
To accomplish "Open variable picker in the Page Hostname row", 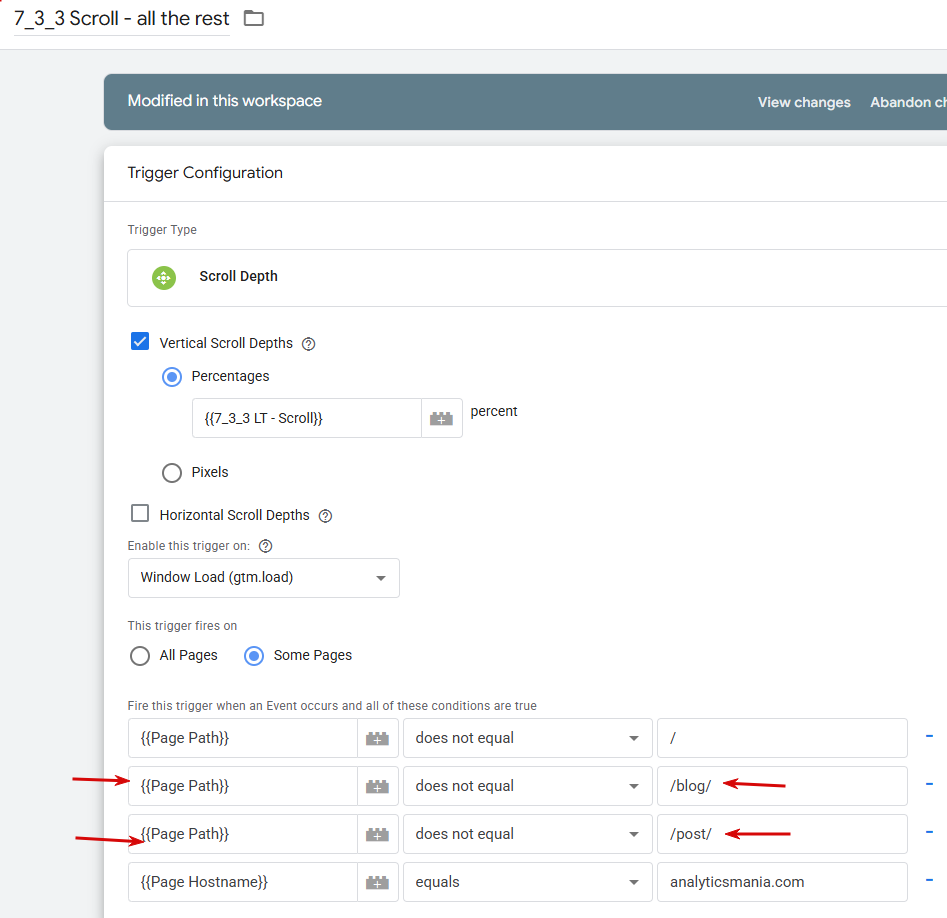I will point(377,882).
